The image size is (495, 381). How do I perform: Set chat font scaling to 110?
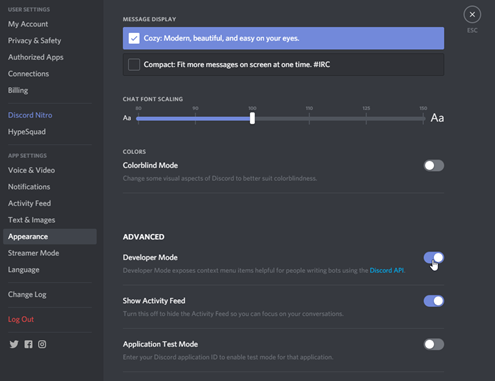309,118
